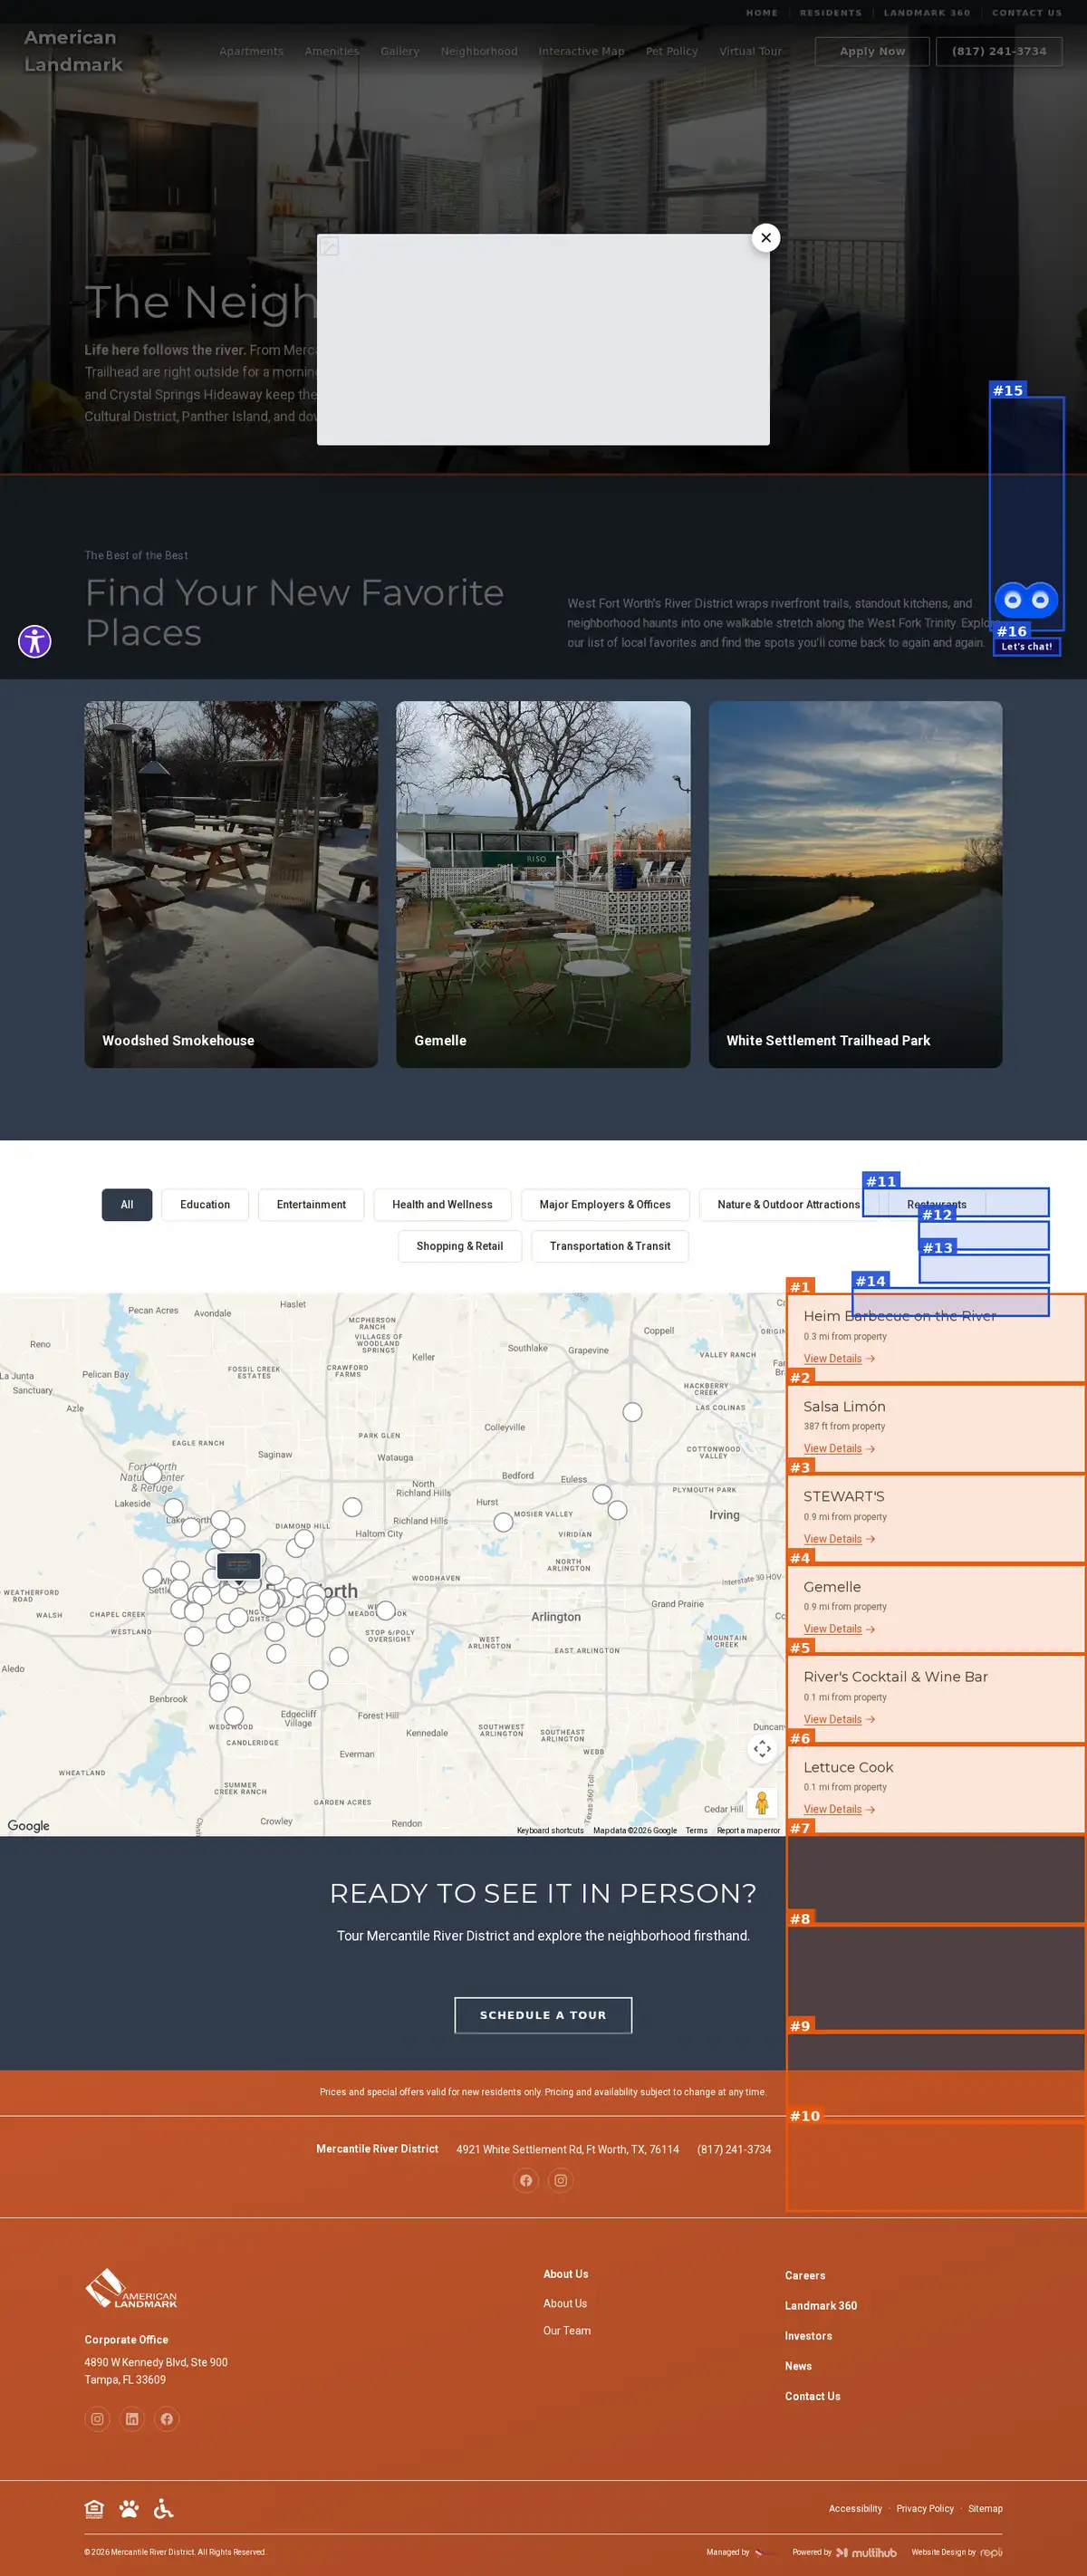Open Accessibility footer link

(x=855, y=2508)
